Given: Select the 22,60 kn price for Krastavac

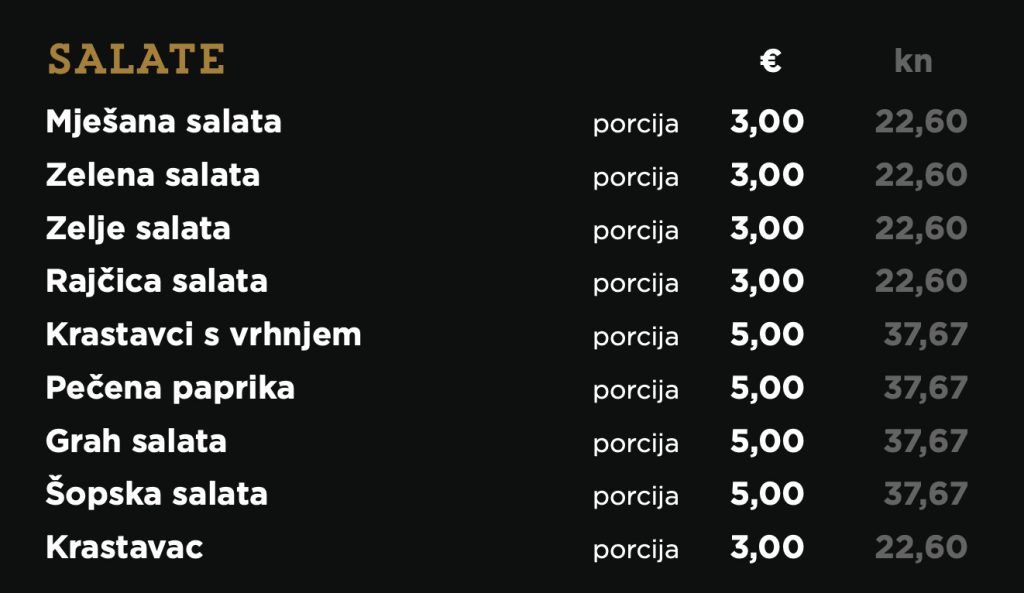Looking at the screenshot, I should pyautogui.click(x=921, y=548).
